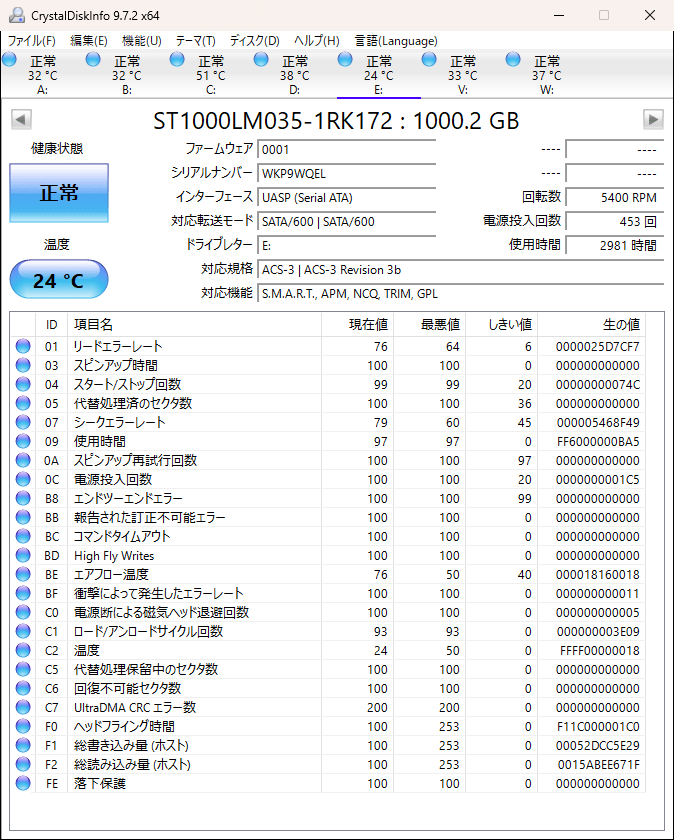Switch to drive D: tab at 38 °C
This screenshot has height=840, width=674.
pyautogui.click(x=294, y=75)
